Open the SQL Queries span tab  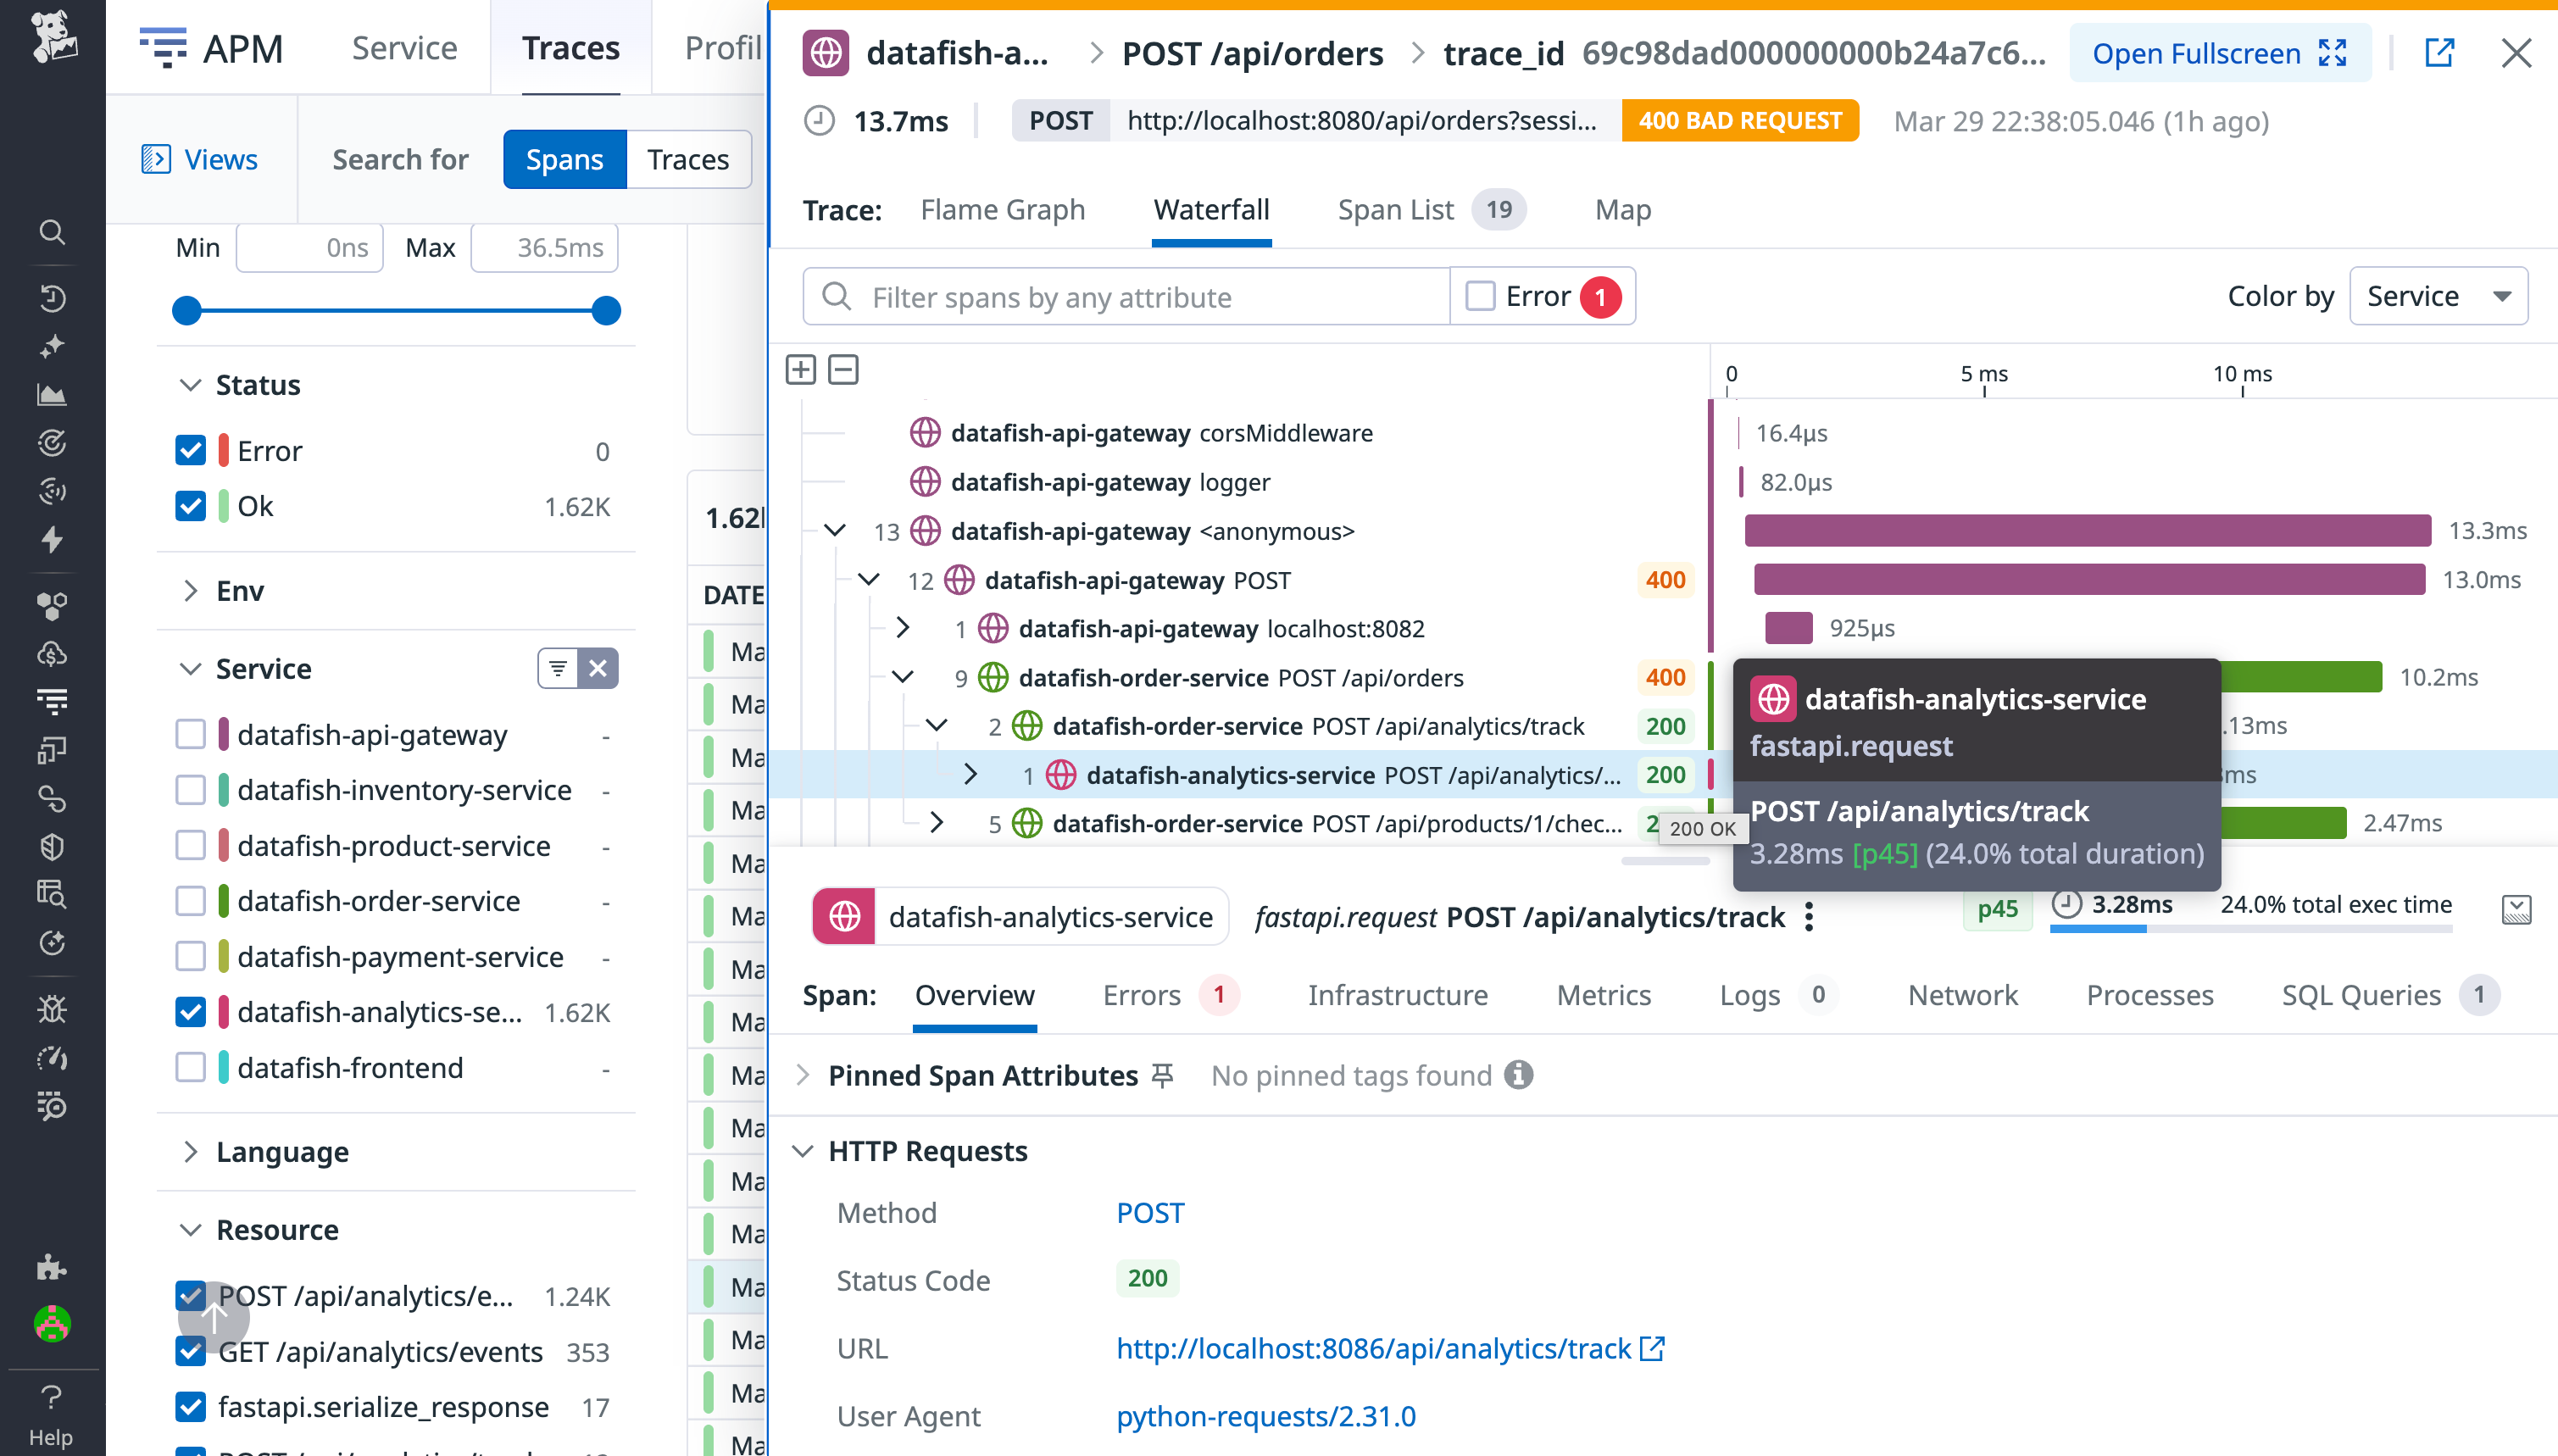coord(2360,994)
